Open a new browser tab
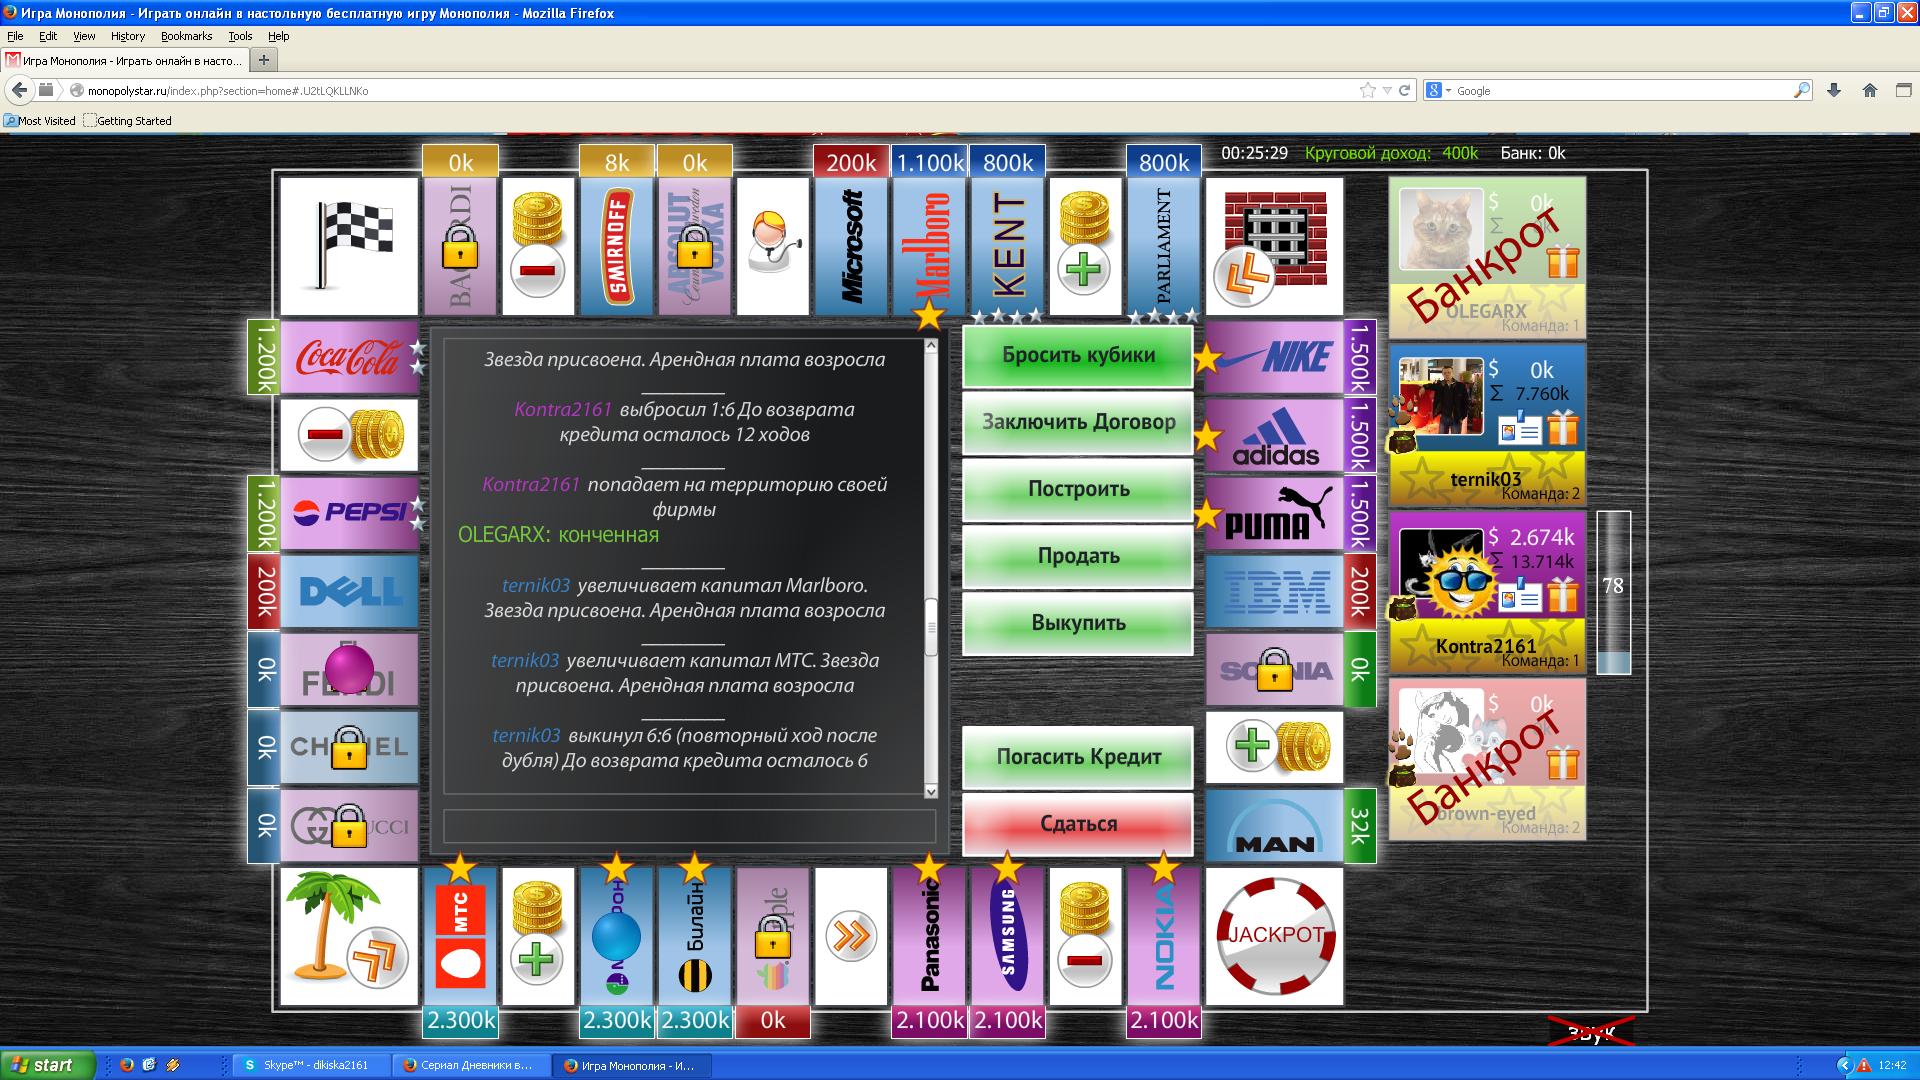Screen dimensions: 1920x1080 pos(264,60)
